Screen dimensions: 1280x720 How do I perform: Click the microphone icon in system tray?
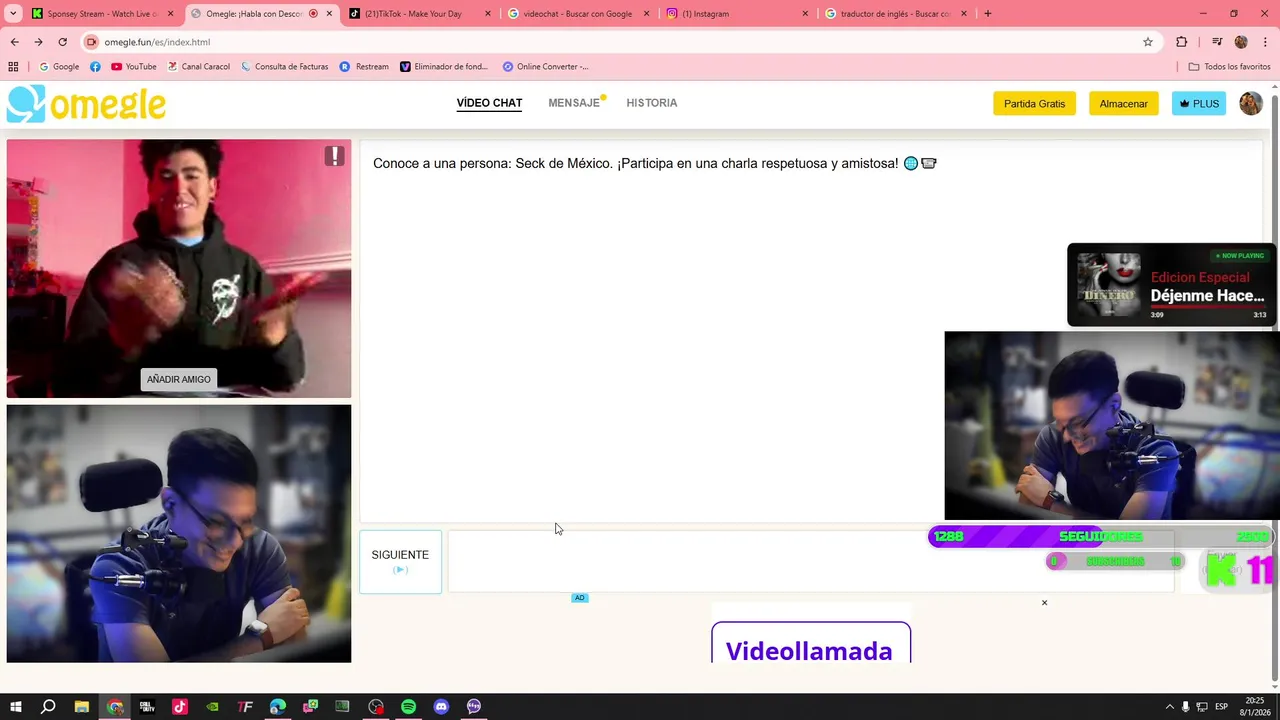point(1186,707)
